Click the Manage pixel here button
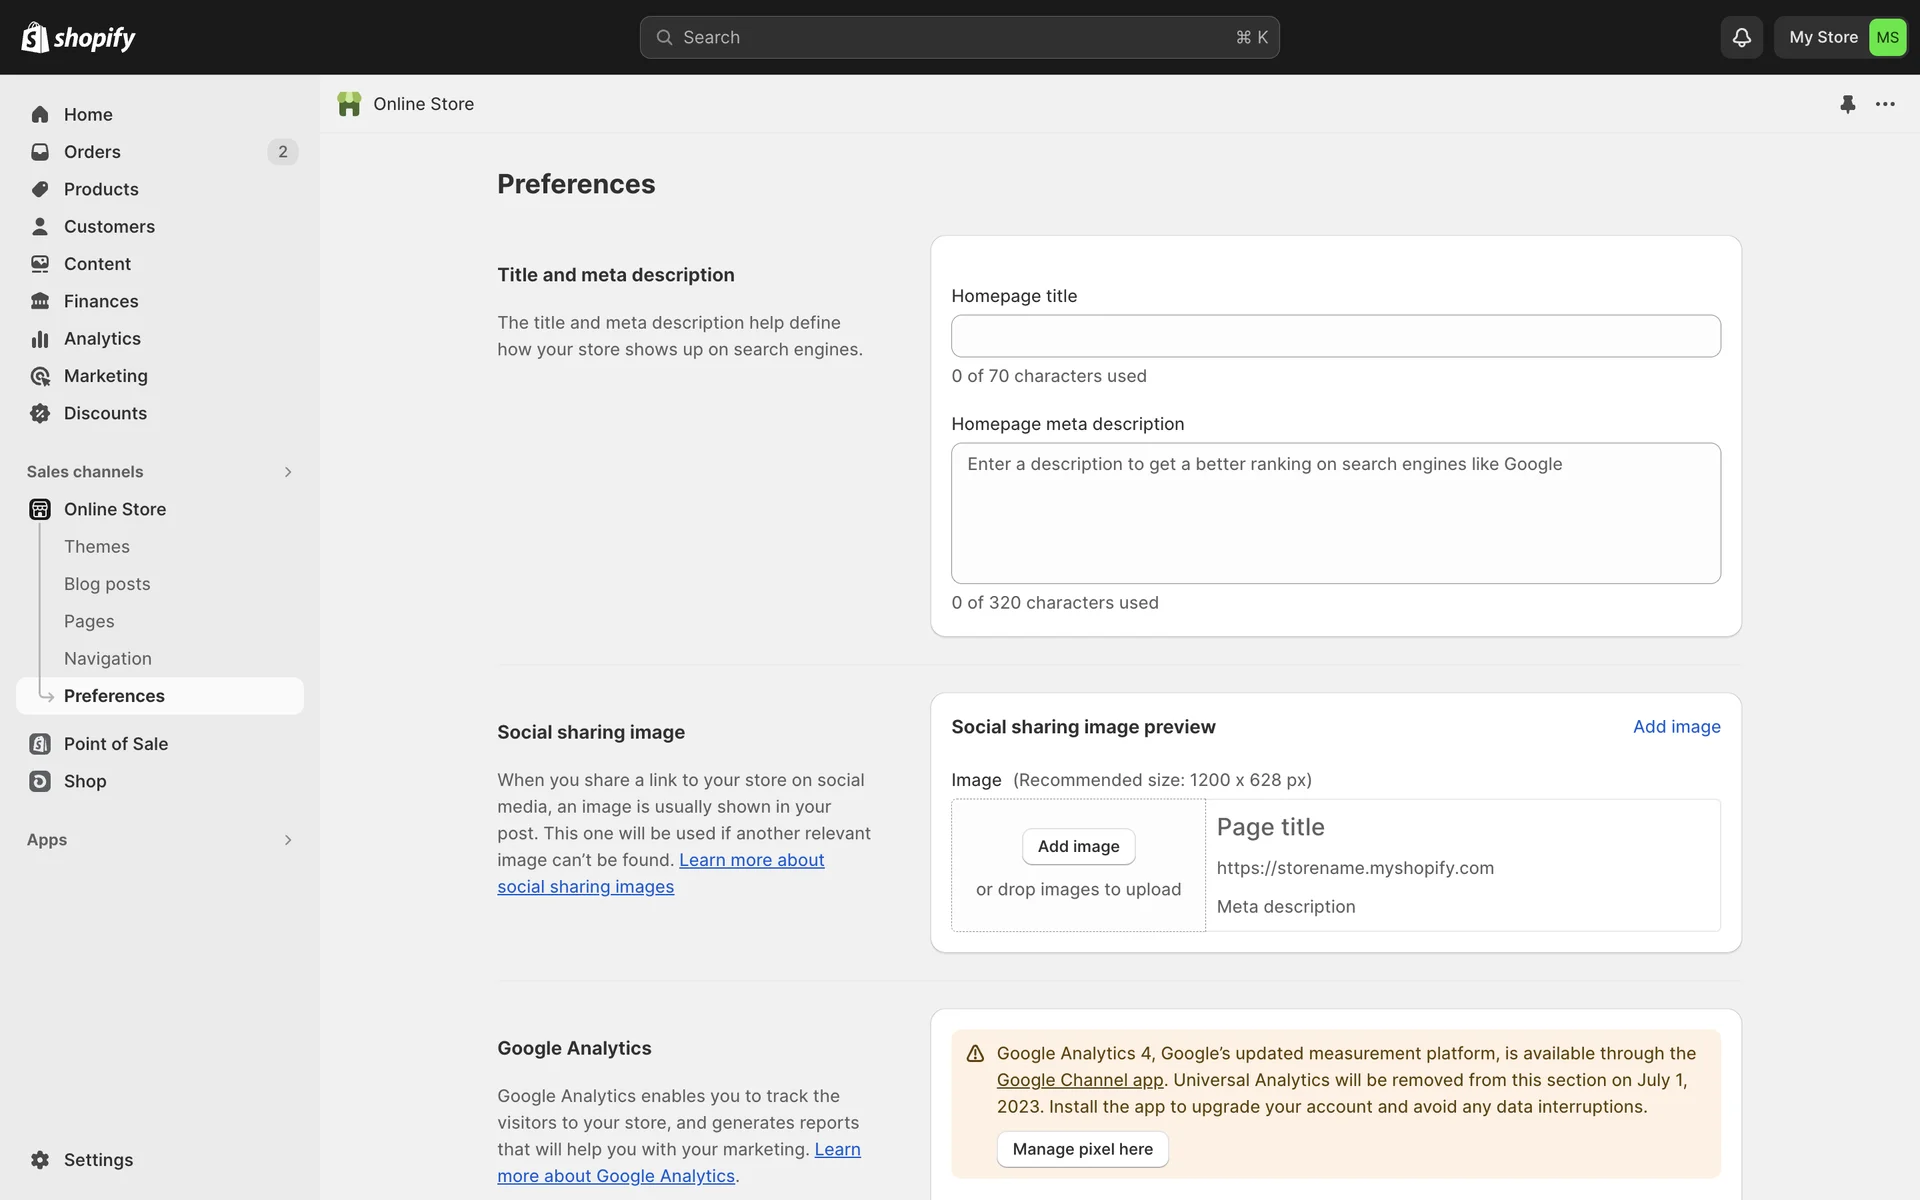The width and height of the screenshot is (1920, 1200). click(x=1082, y=1149)
